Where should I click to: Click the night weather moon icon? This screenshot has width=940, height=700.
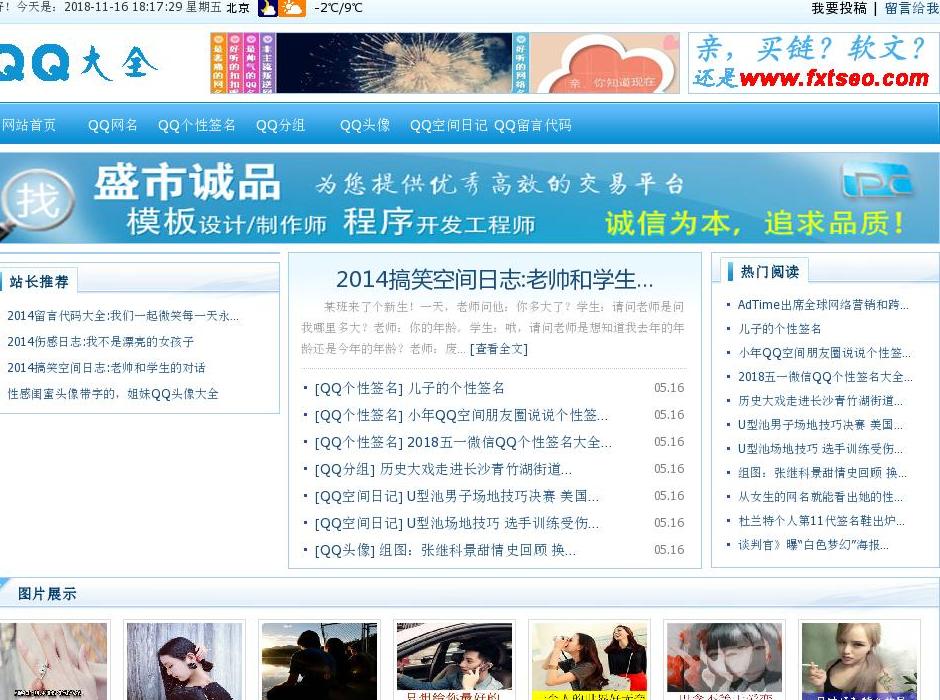(x=267, y=8)
